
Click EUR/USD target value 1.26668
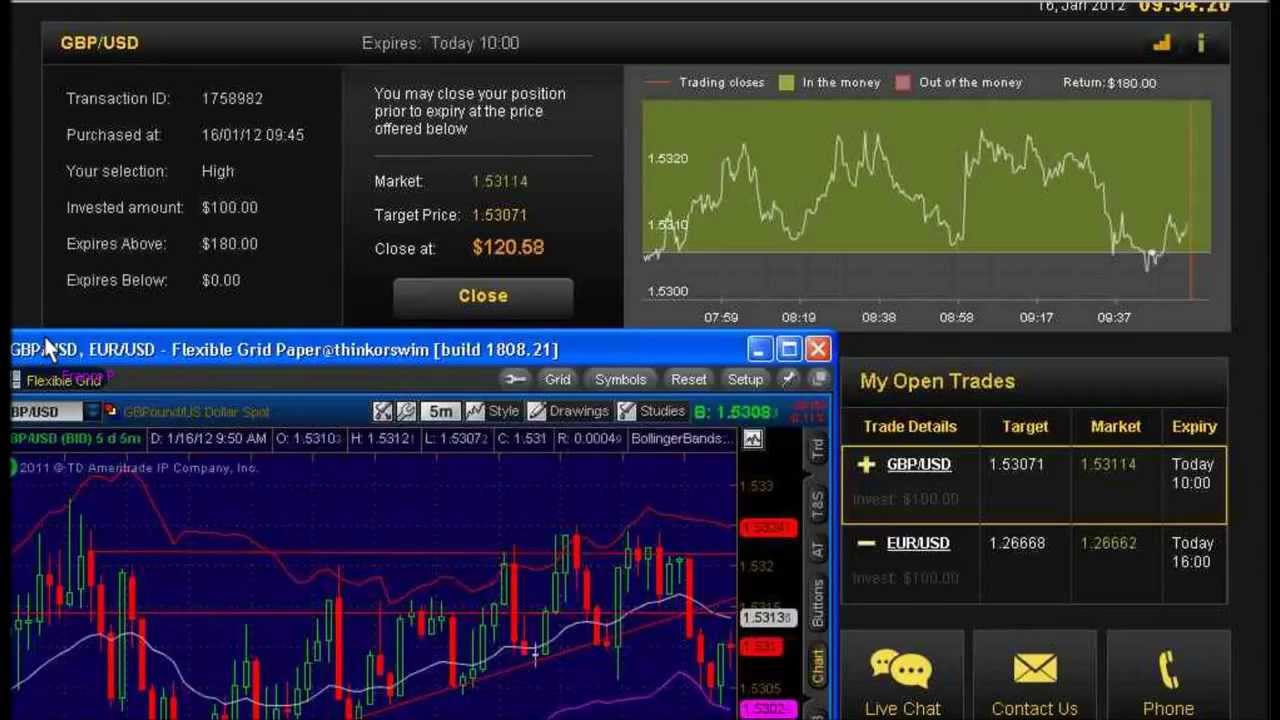point(1016,543)
